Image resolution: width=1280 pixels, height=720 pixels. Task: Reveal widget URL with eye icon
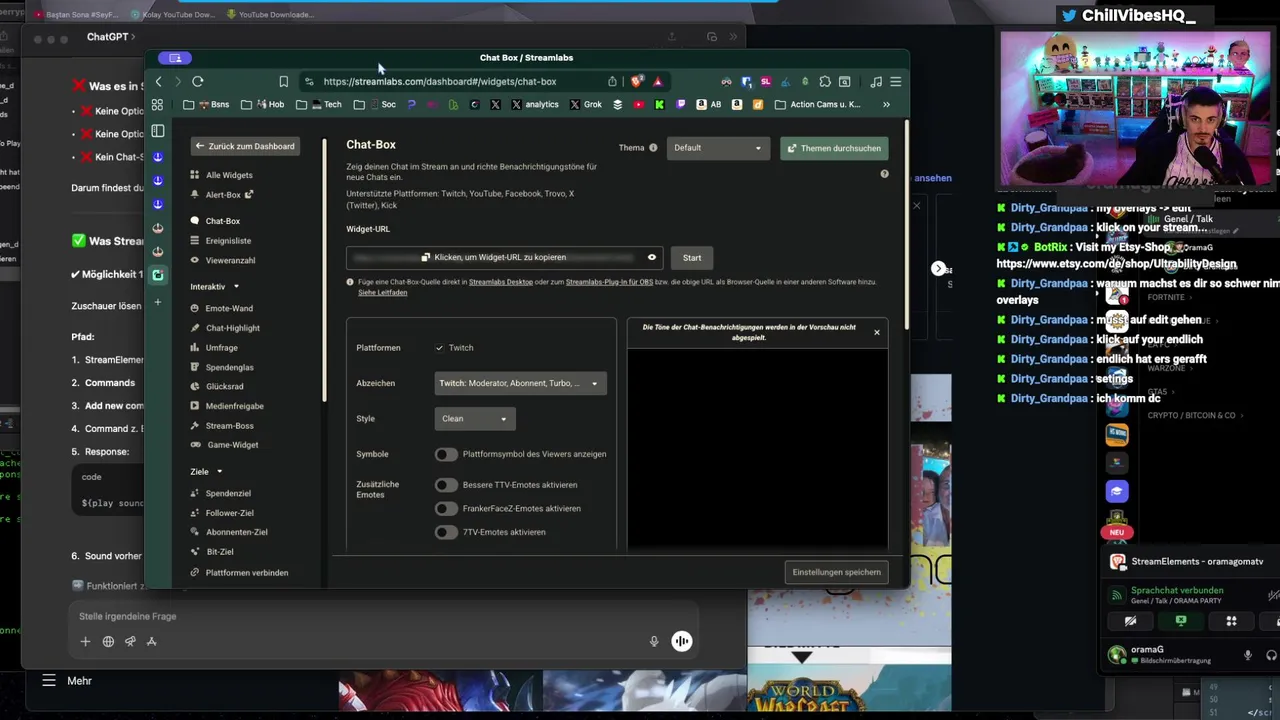coord(652,258)
